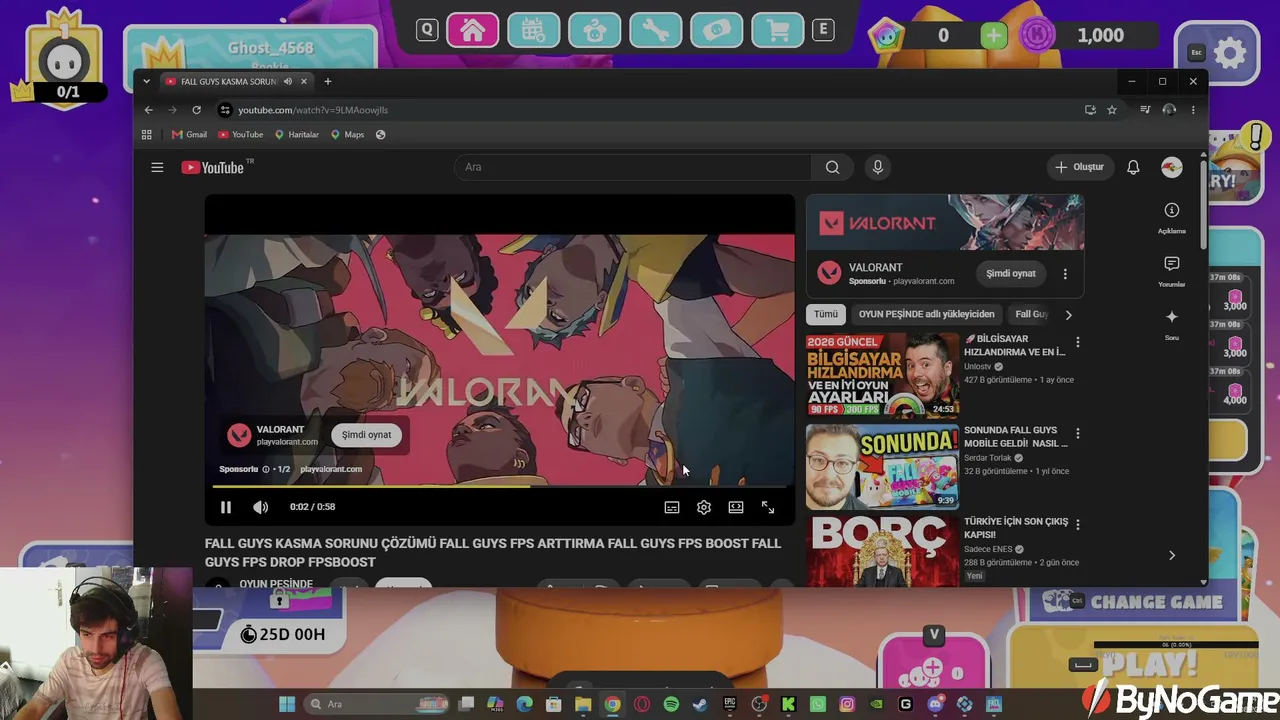Viewport: 1280px width, 720px height.
Task: Open the Chrome apps grid shortcut
Action: point(147,134)
